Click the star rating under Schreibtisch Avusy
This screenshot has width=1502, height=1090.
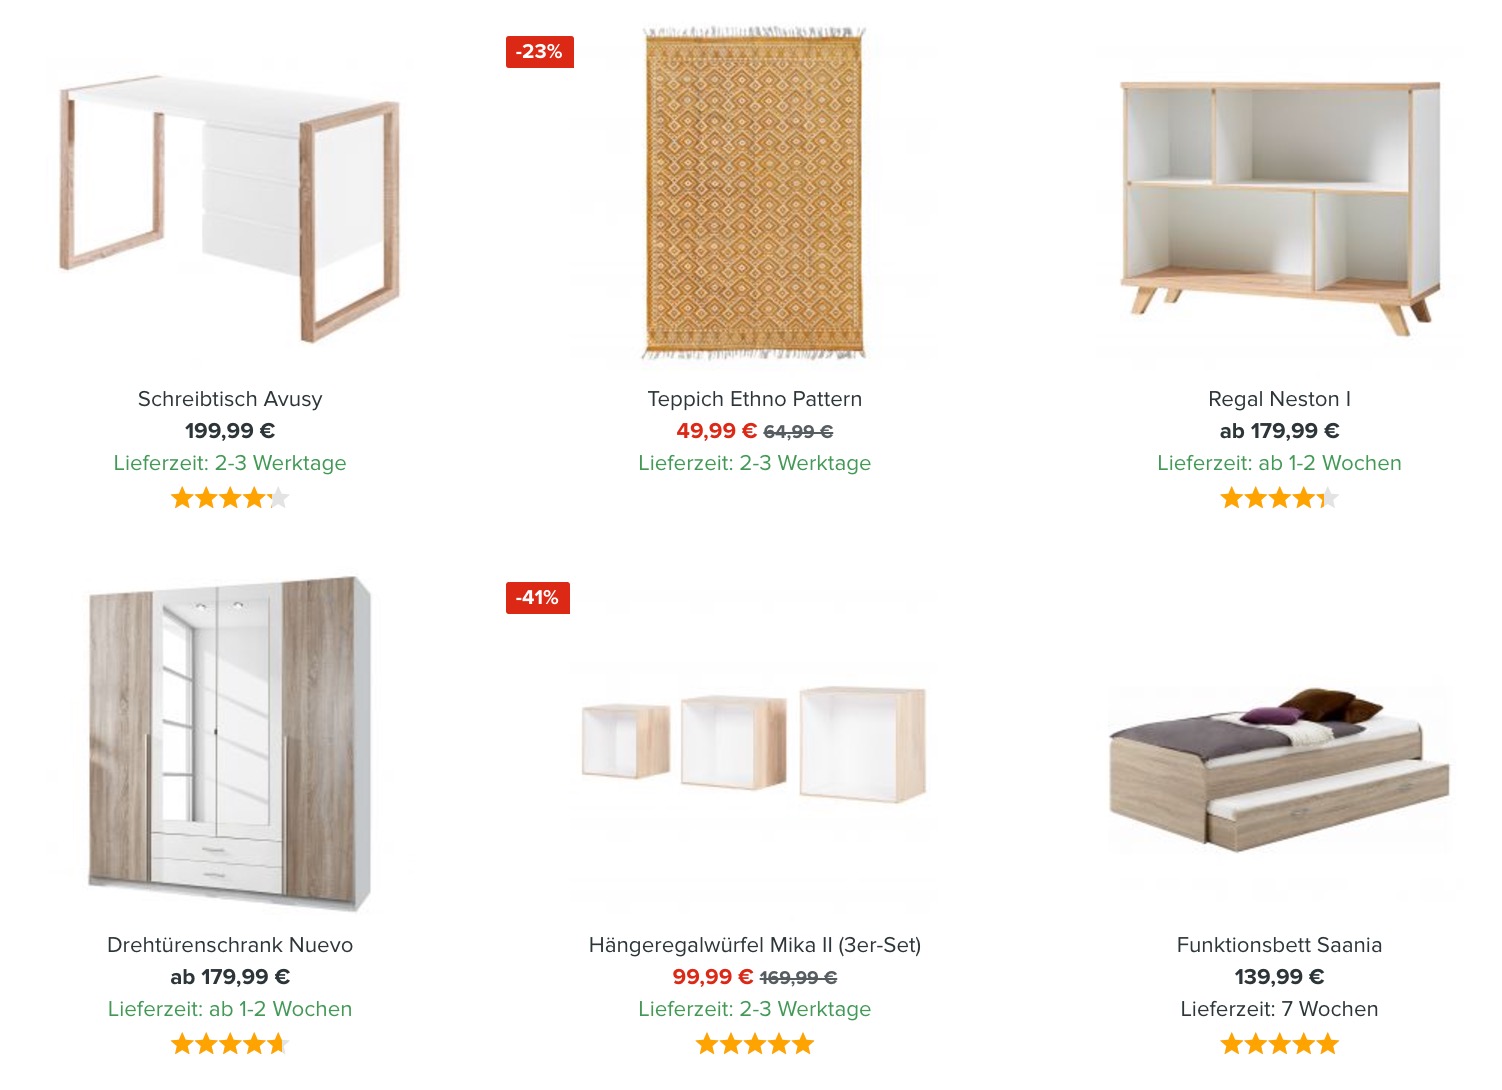(x=230, y=498)
